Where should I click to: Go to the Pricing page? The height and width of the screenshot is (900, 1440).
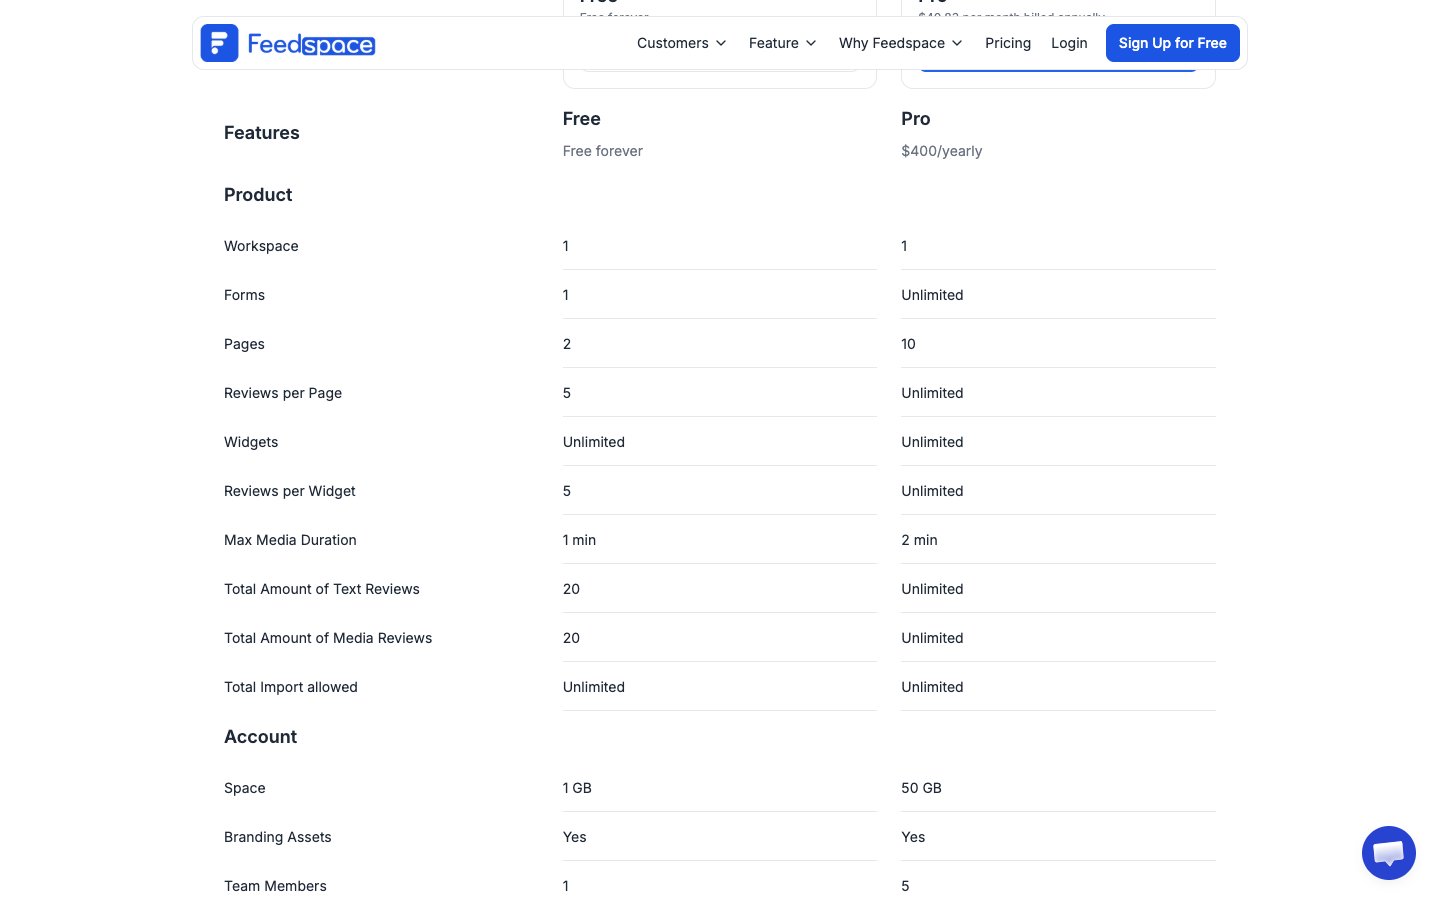[x=1007, y=43]
